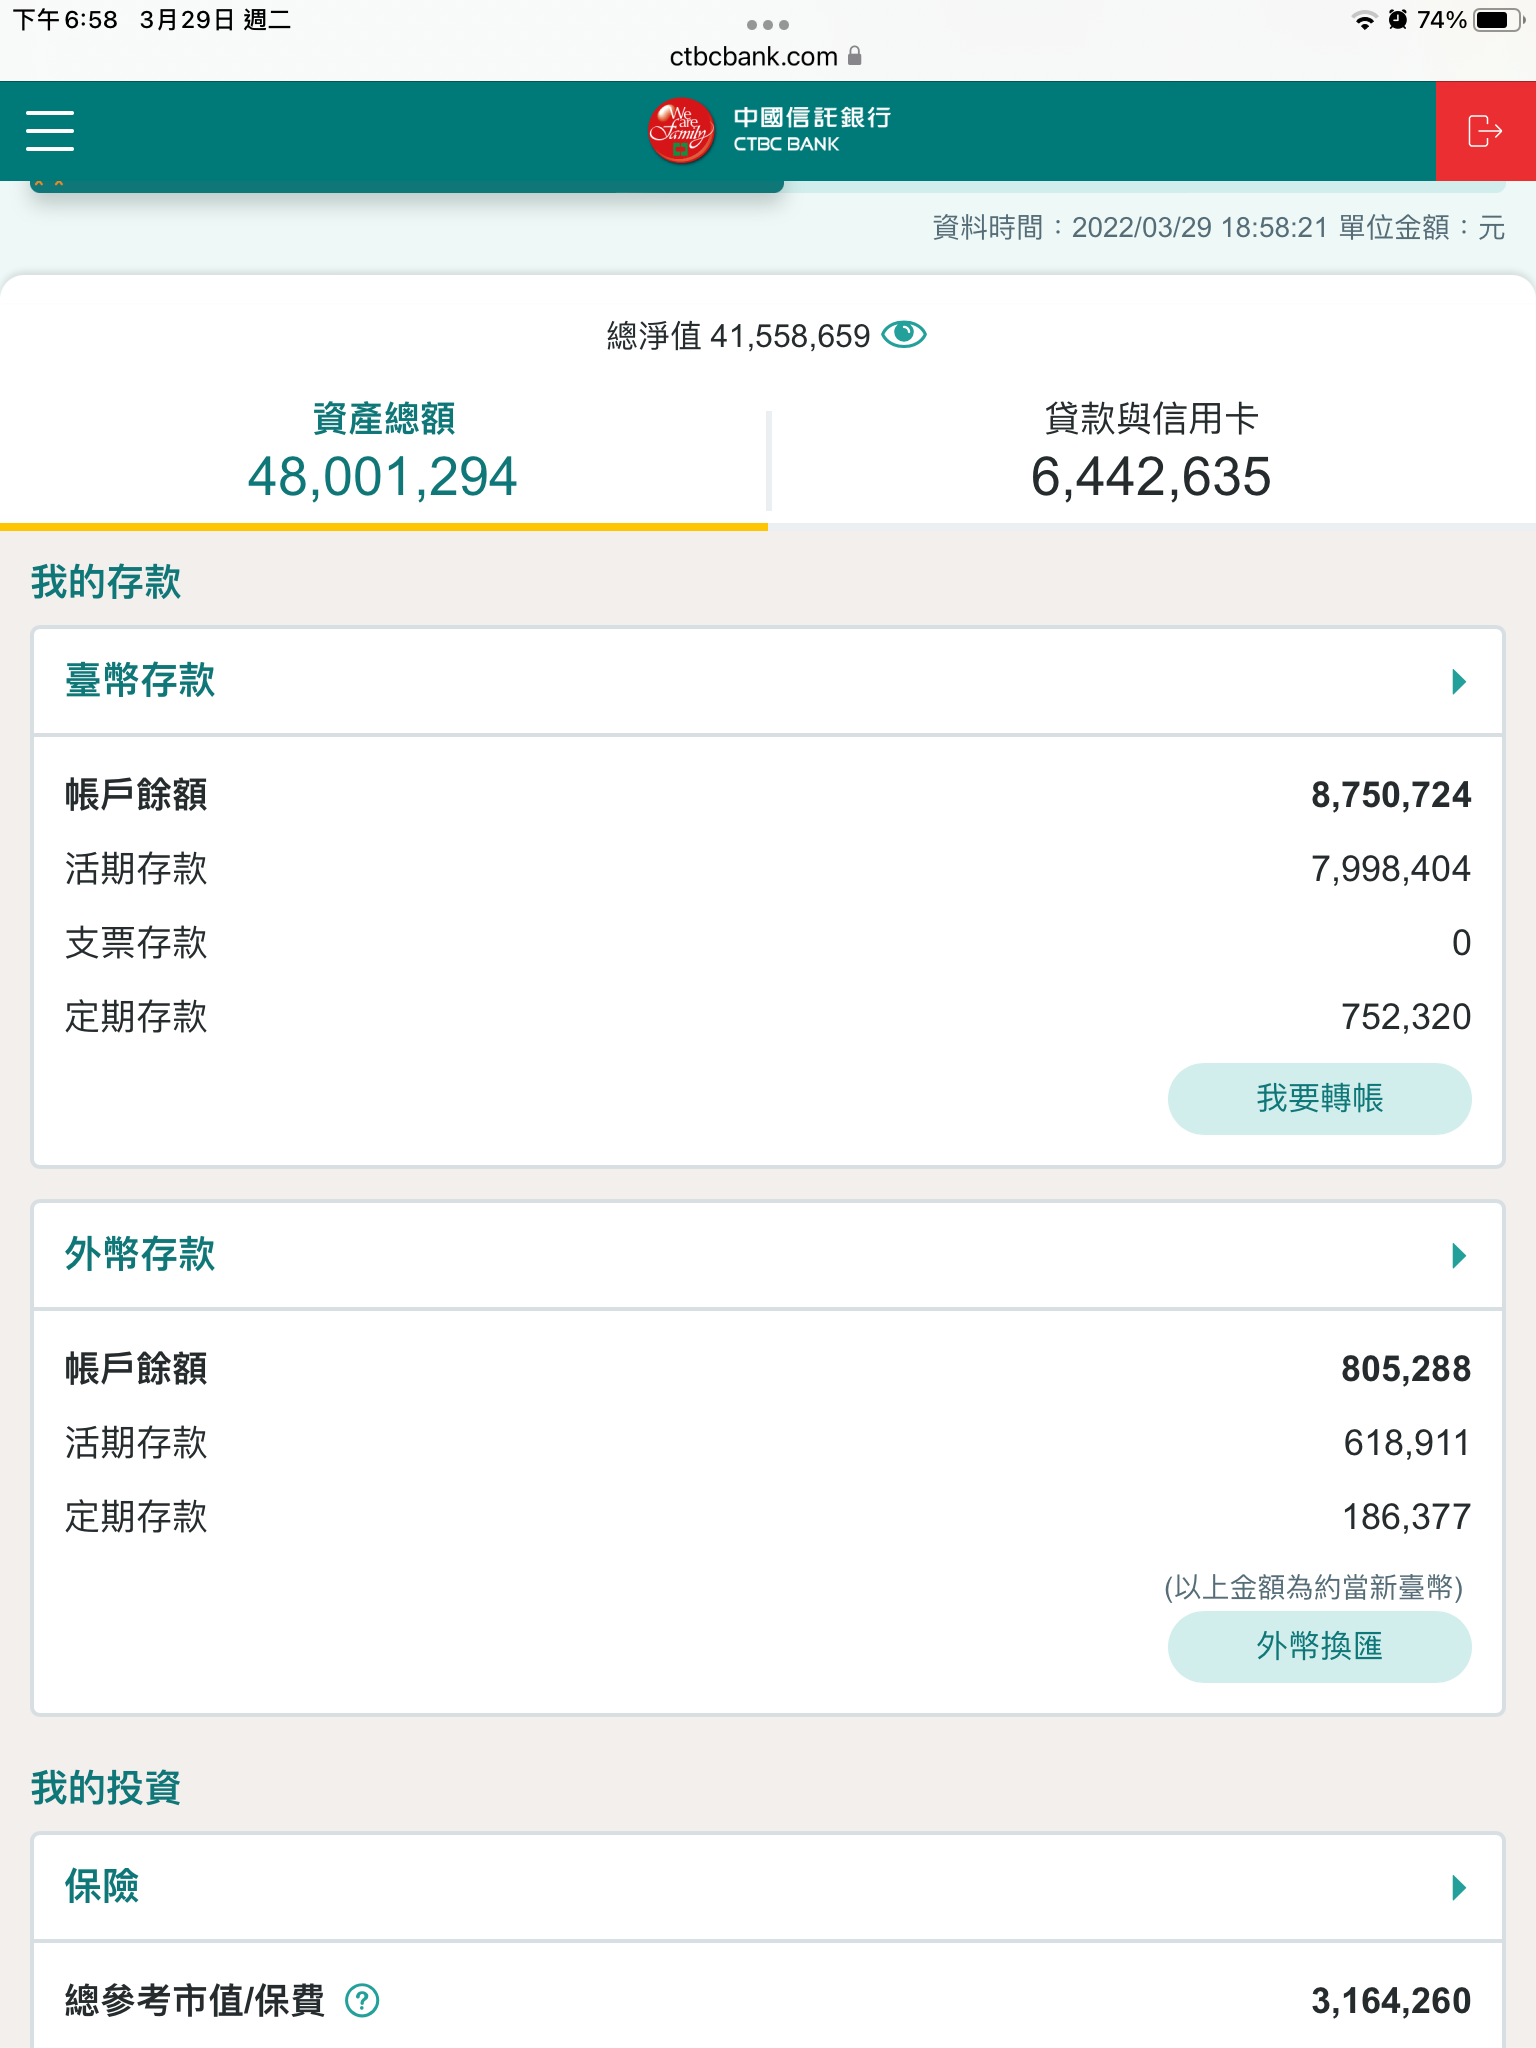This screenshot has height=2048, width=1536.
Task: Open the 臺幣存款 heading link
Action: (x=140, y=681)
